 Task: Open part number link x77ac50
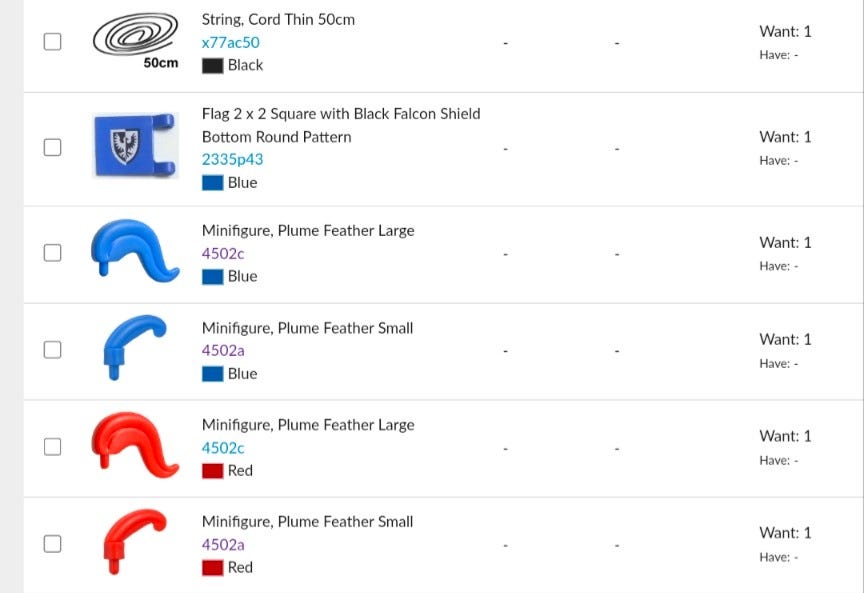pos(230,42)
